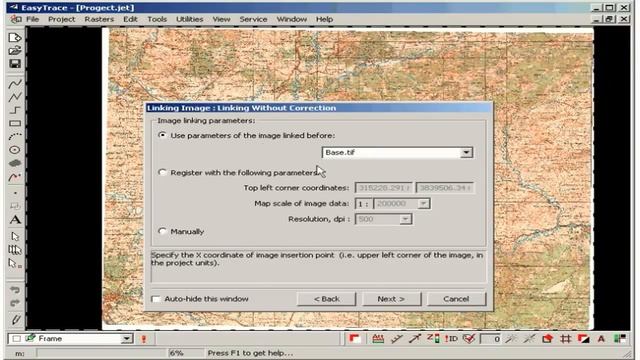Viewport: 640px width, 360px height.
Task: Click the '< Back' button
Action: coord(327,299)
